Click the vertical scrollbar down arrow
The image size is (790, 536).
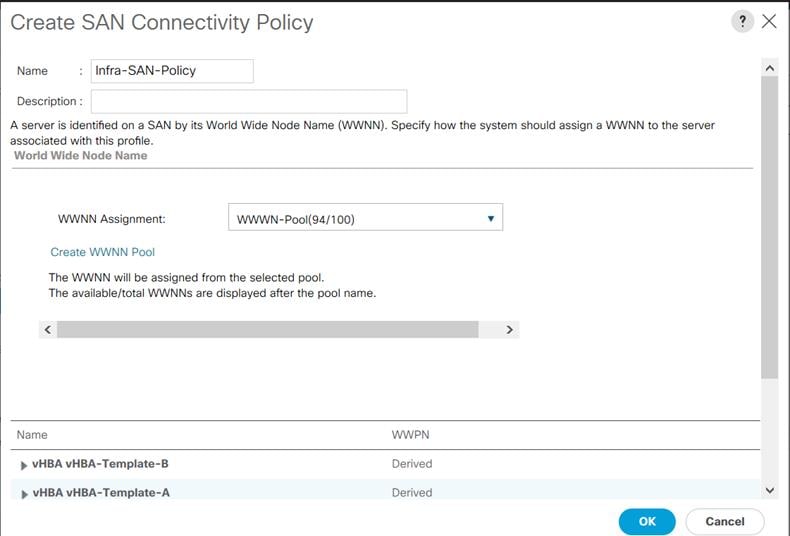point(769,490)
